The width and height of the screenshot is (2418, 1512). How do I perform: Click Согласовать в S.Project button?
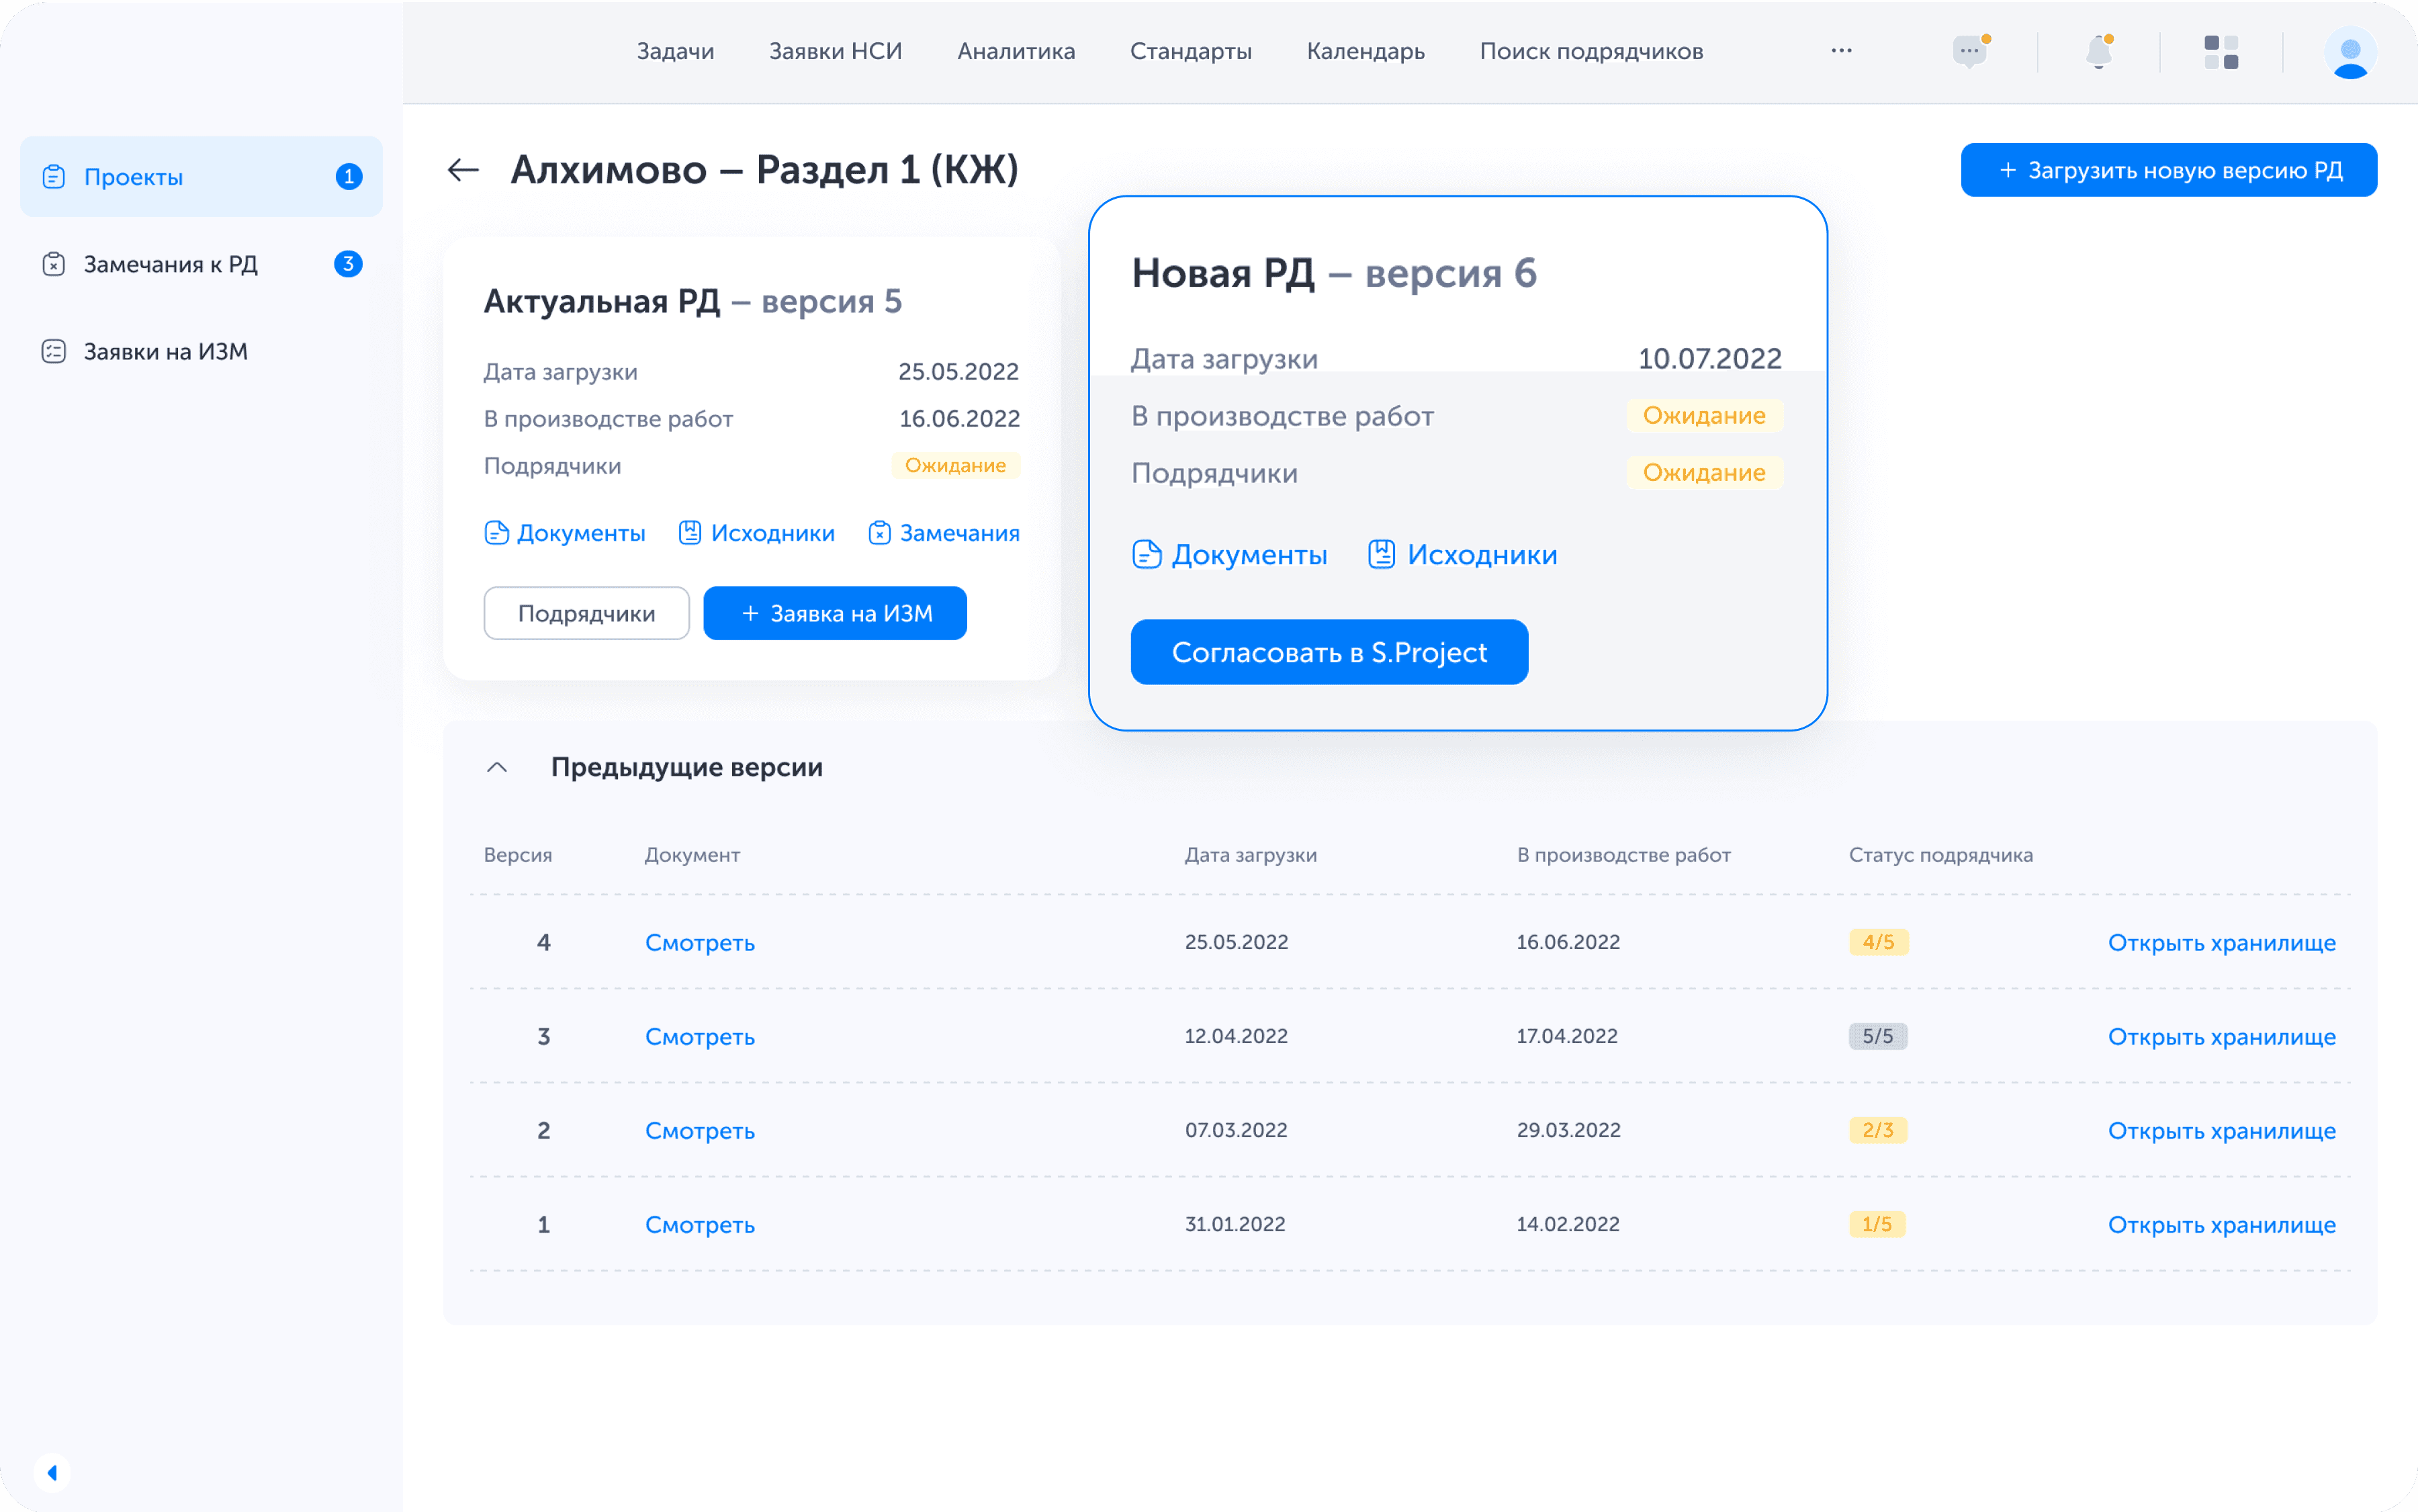coord(1329,652)
